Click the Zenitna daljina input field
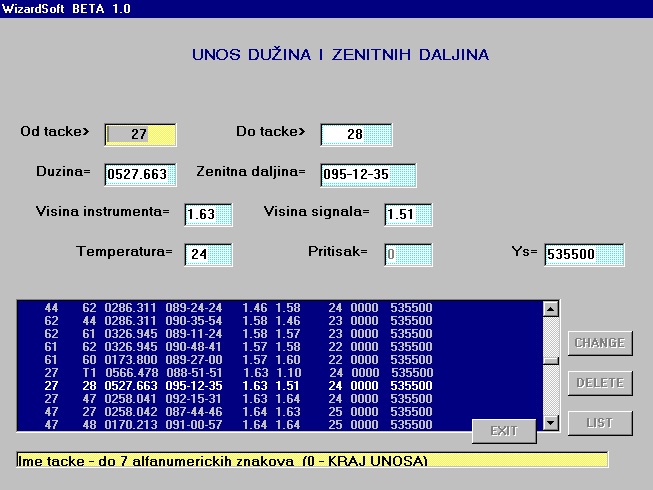Viewport: 653px width, 490px height. (x=368, y=174)
